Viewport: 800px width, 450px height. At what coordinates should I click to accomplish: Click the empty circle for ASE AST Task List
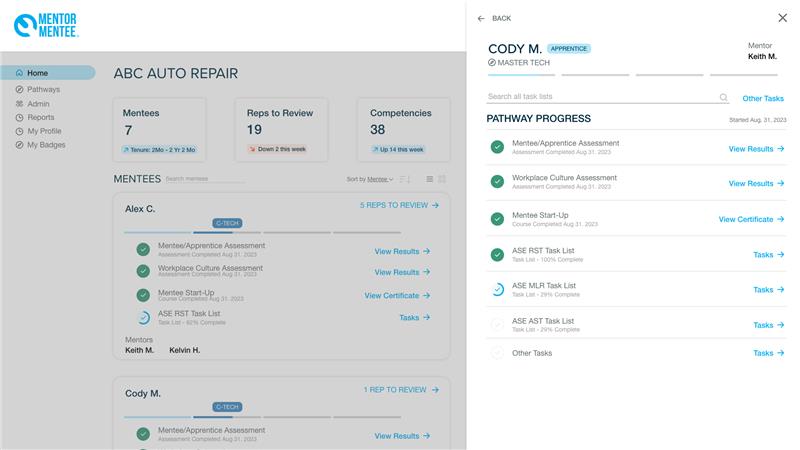coord(497,324)
